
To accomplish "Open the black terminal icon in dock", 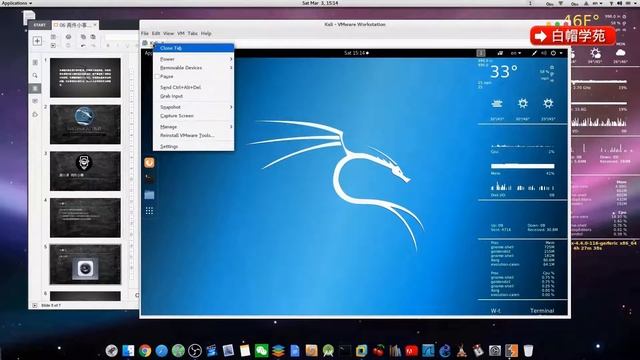I will [345, 351].
